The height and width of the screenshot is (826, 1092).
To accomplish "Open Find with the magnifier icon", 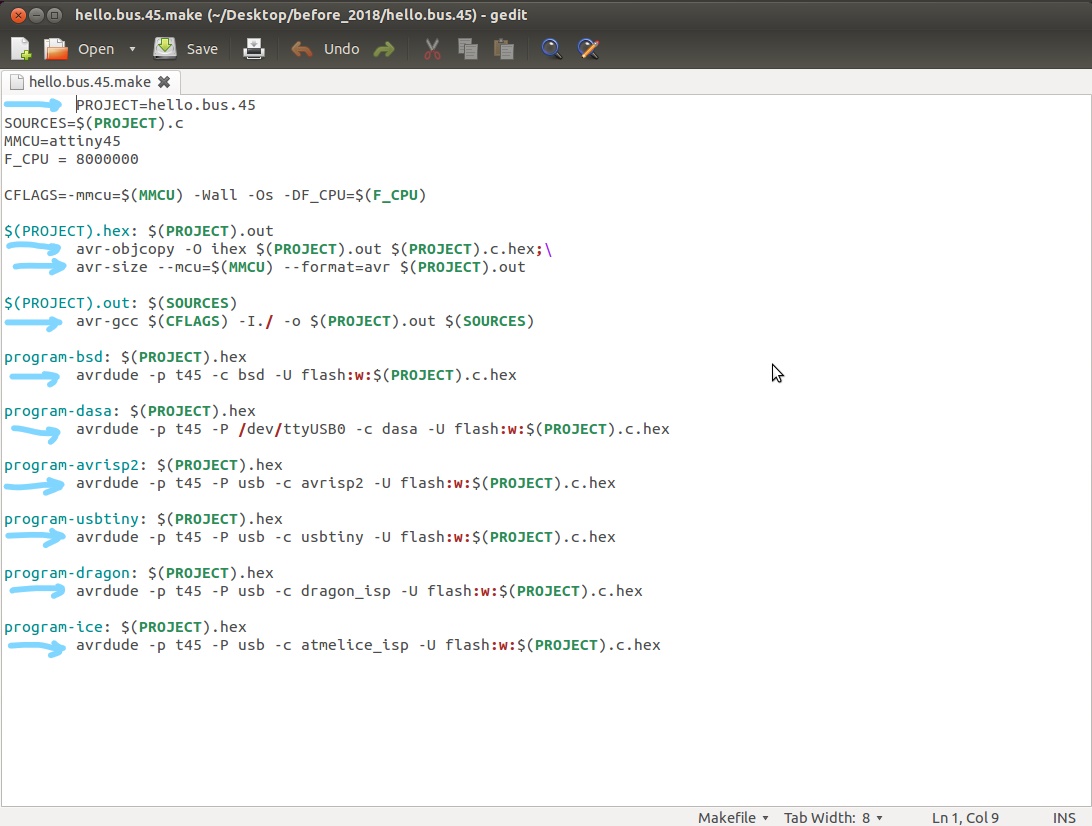I will point(551,49).
